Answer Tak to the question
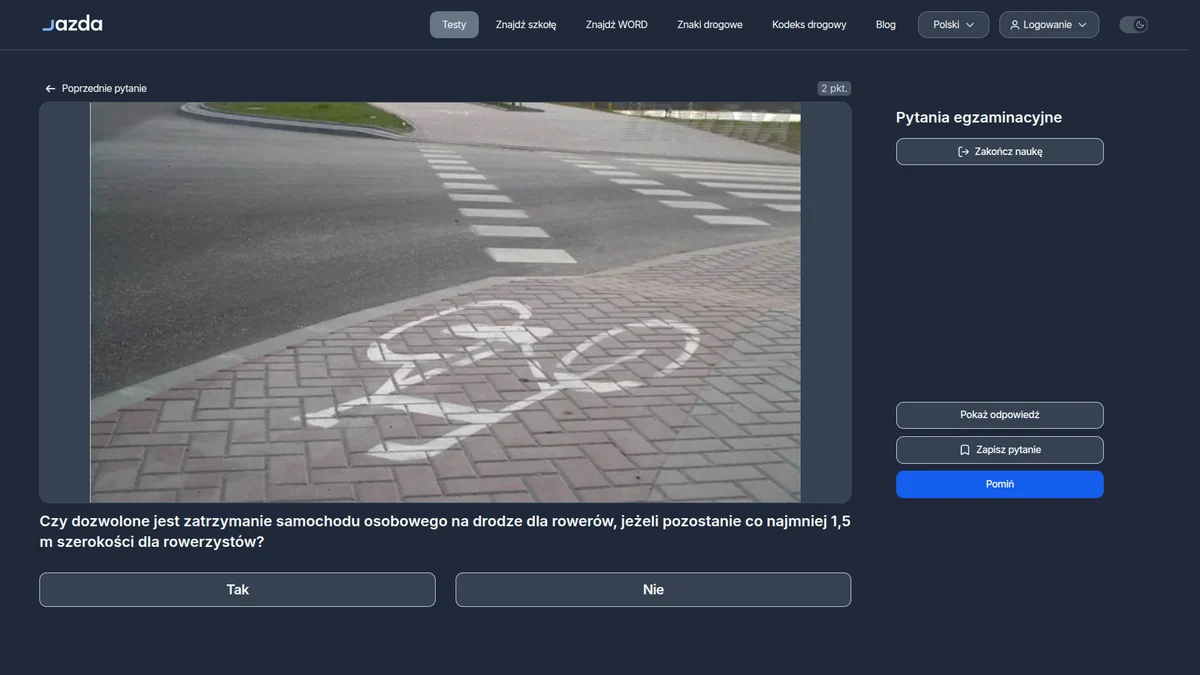The height and width of the screenshot is (675, 1200). tap(237, 590)
